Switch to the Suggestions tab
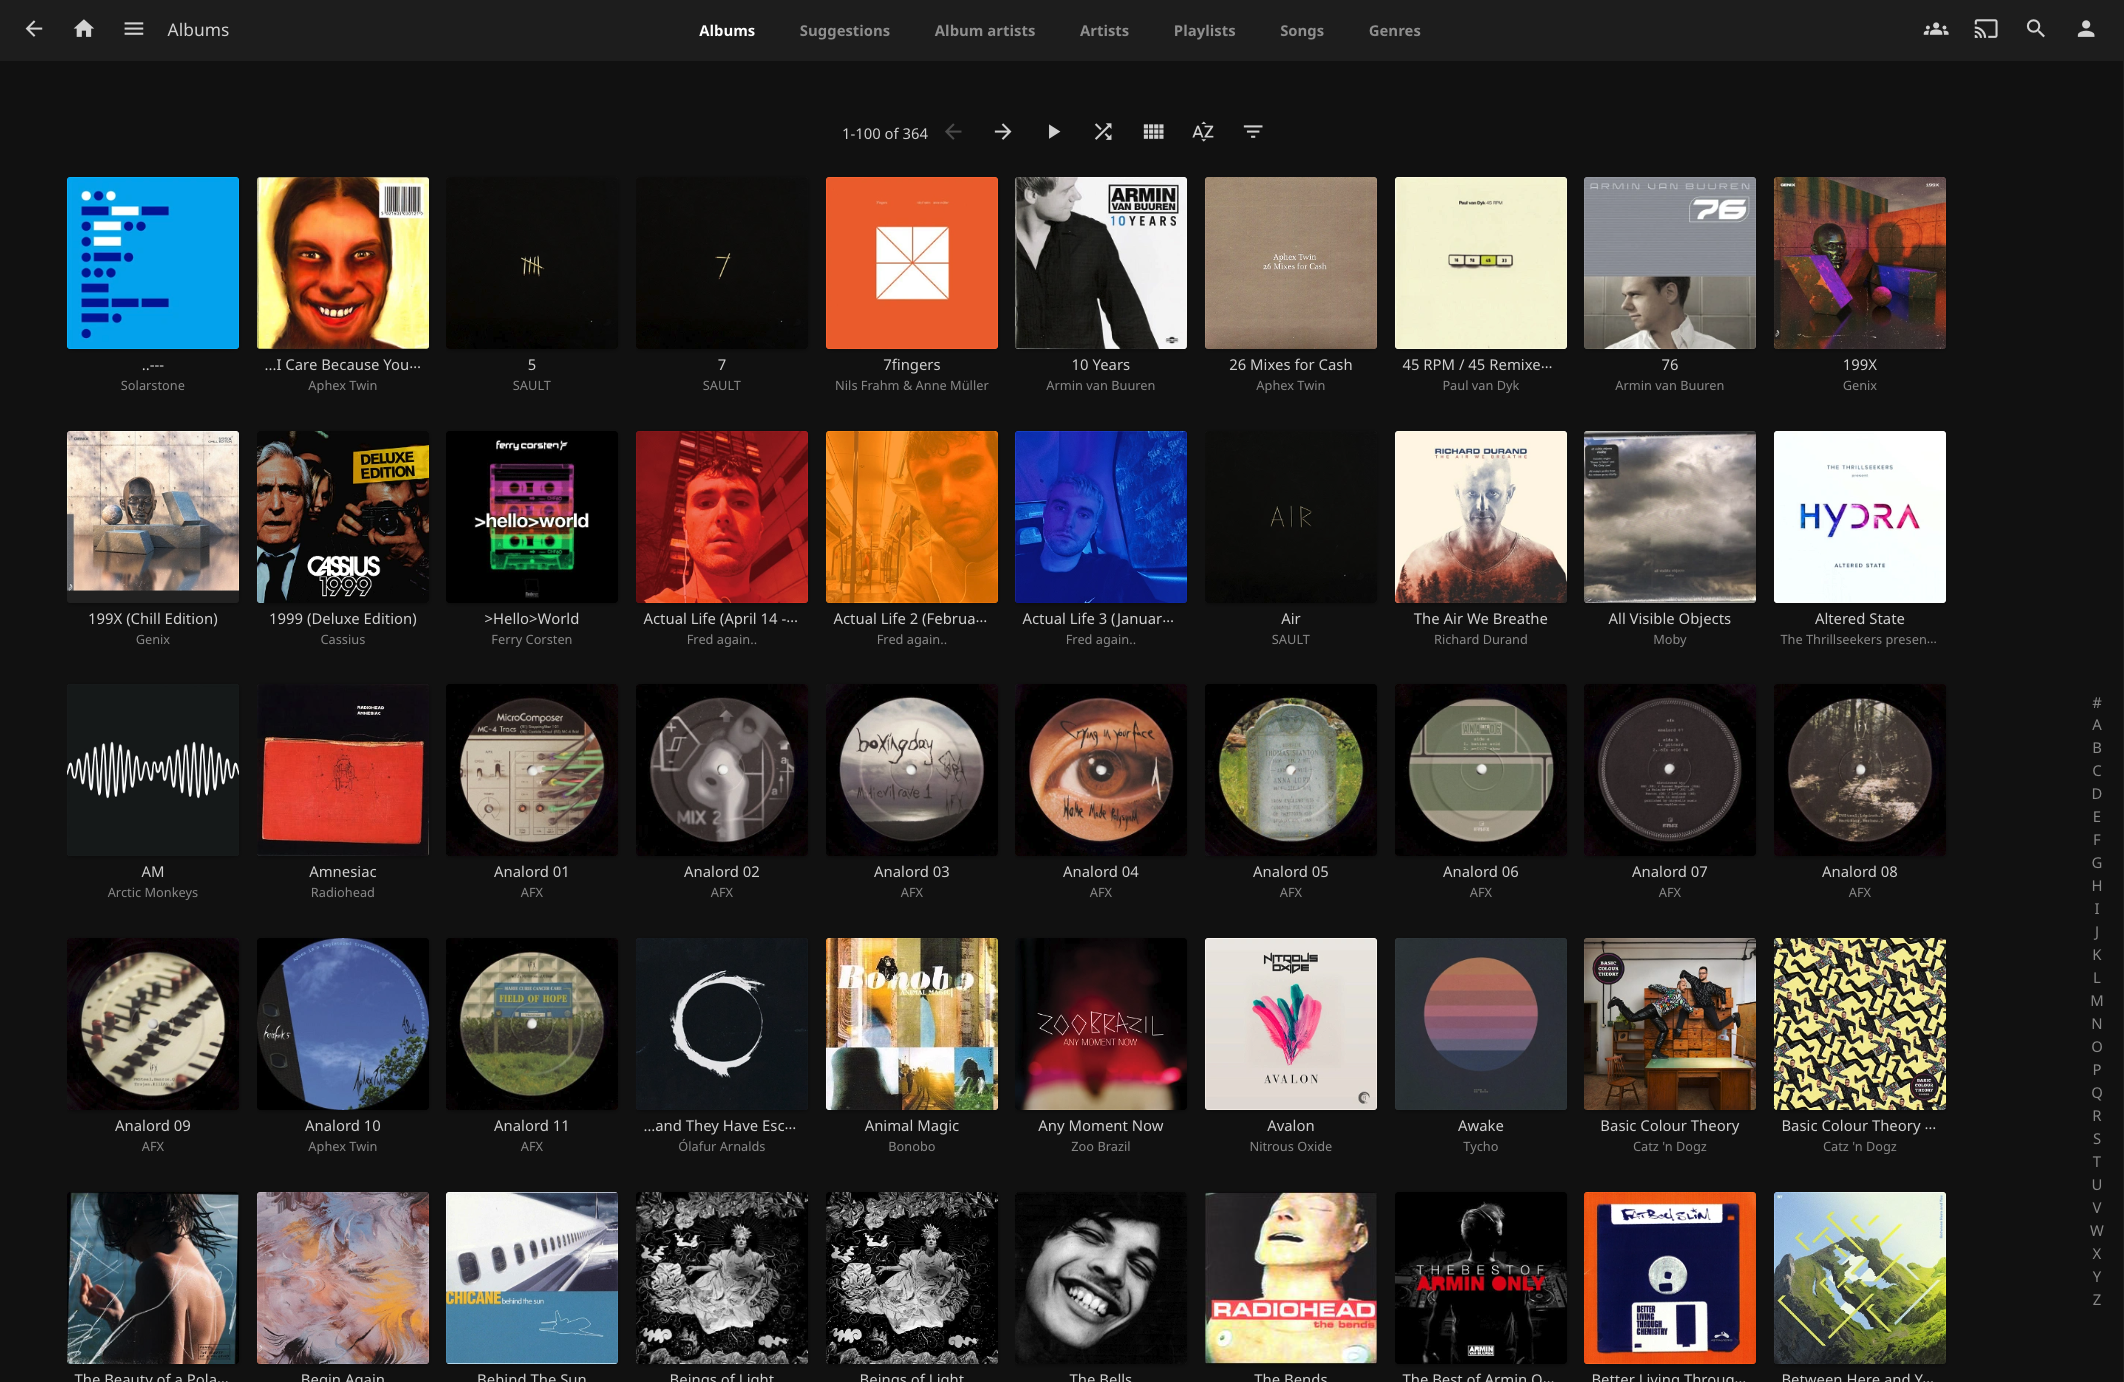Viewport: 2124px width, 1382px height. (844, 31)
